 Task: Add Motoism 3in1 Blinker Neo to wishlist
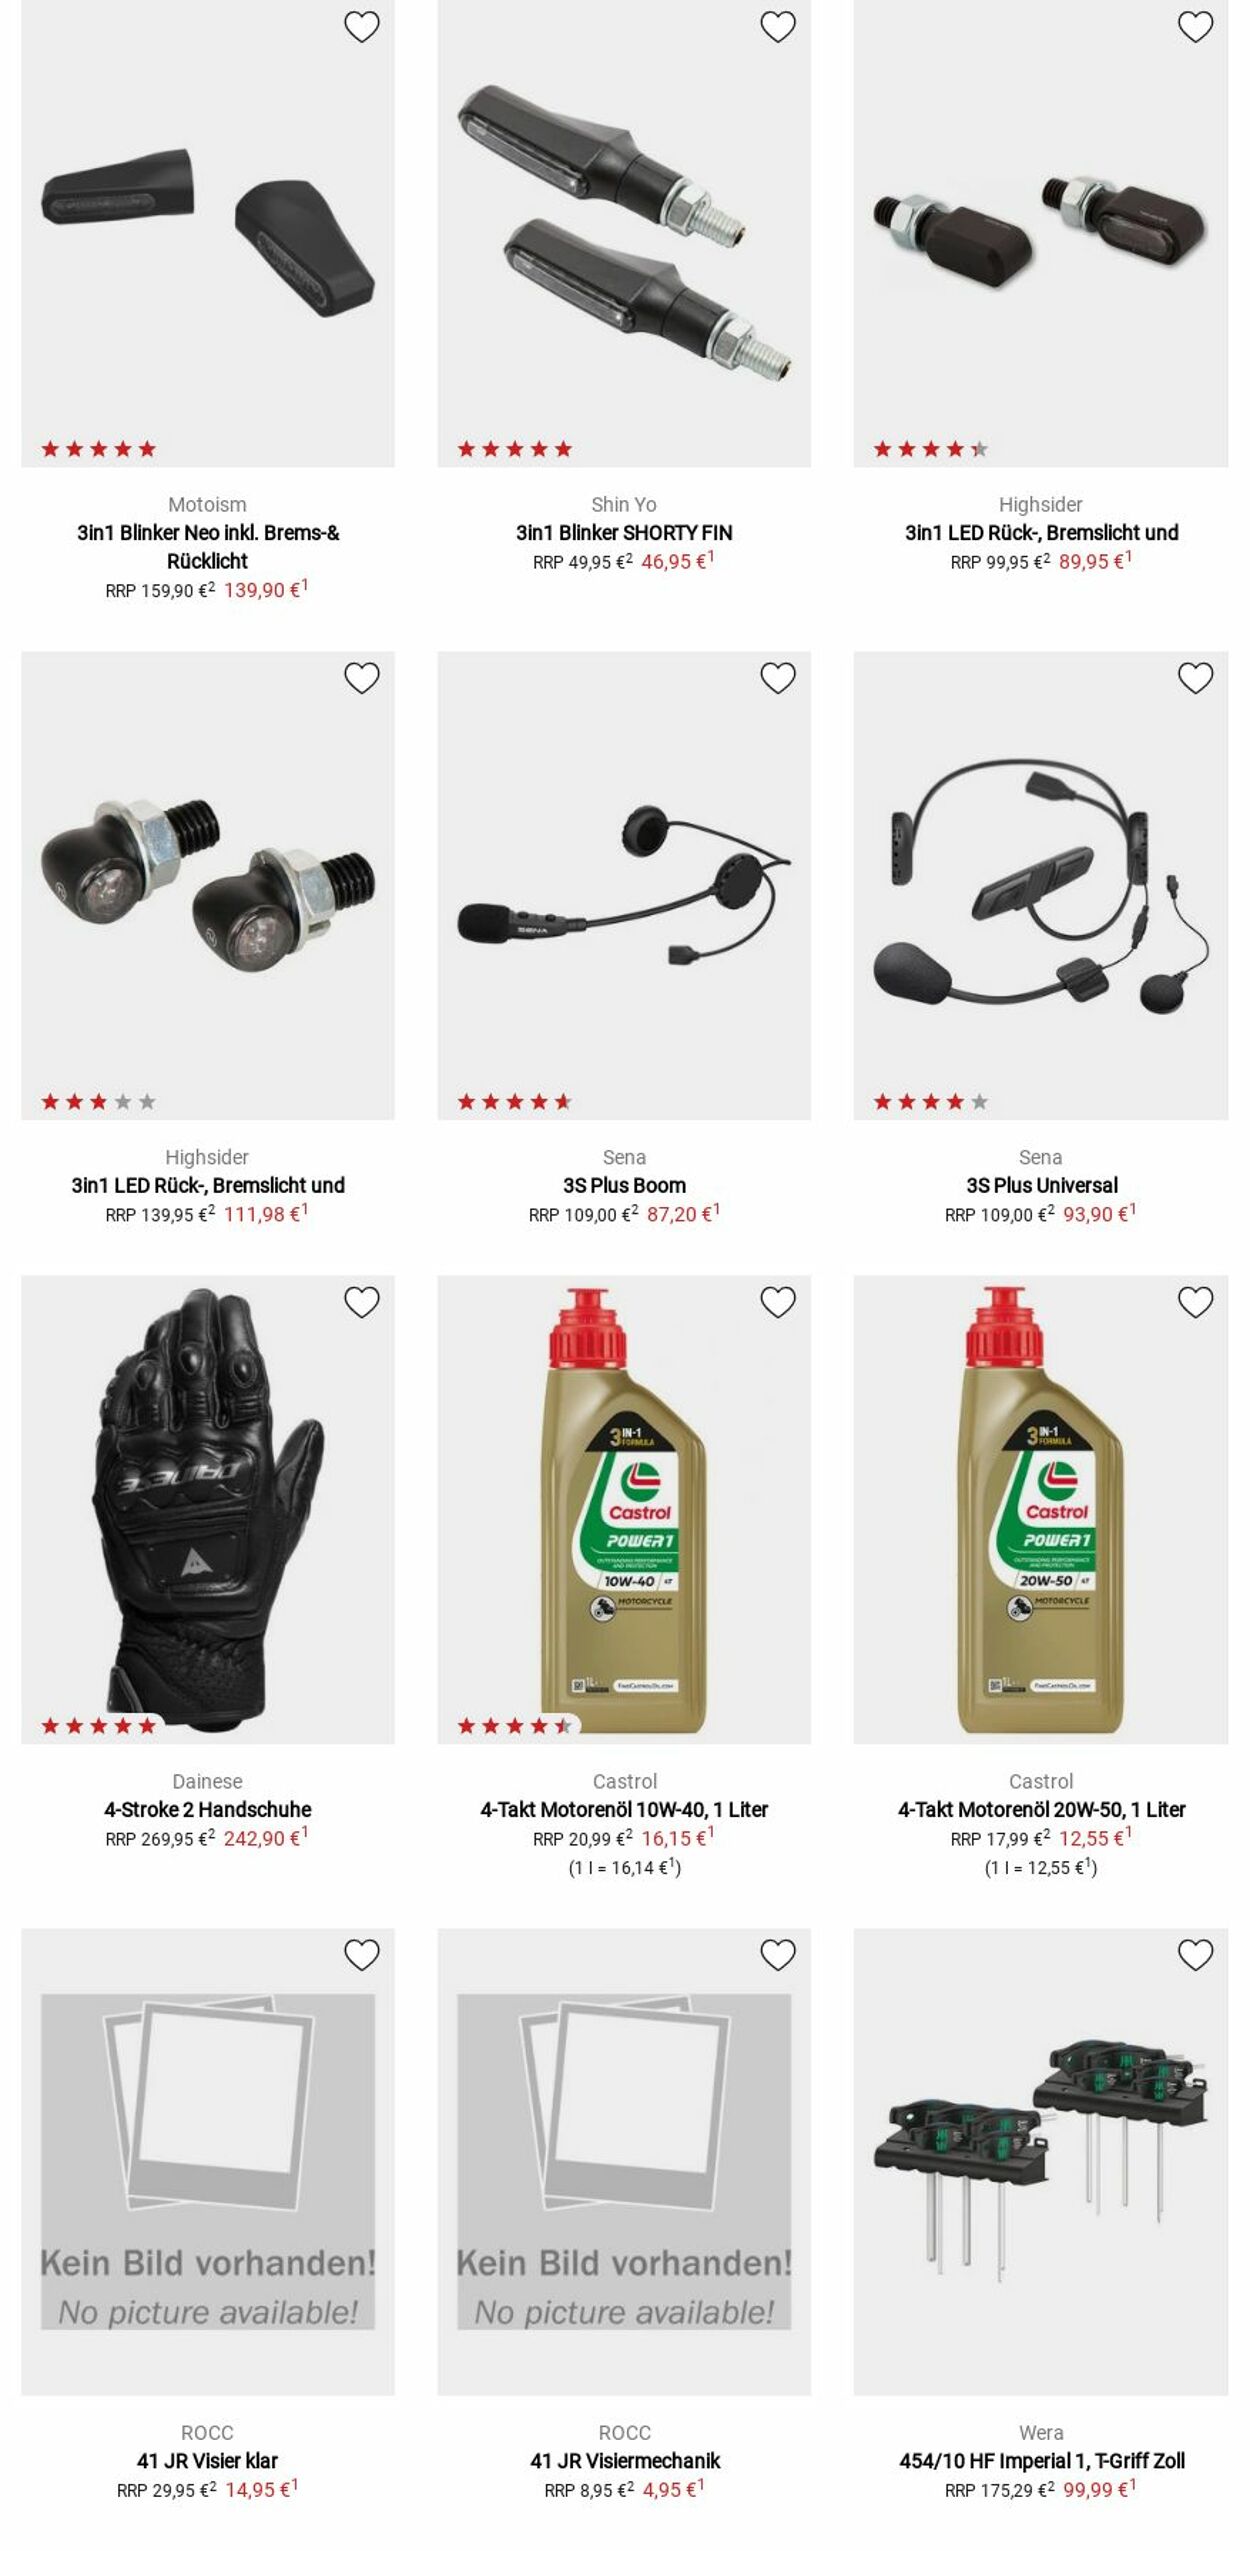point(361,27)
